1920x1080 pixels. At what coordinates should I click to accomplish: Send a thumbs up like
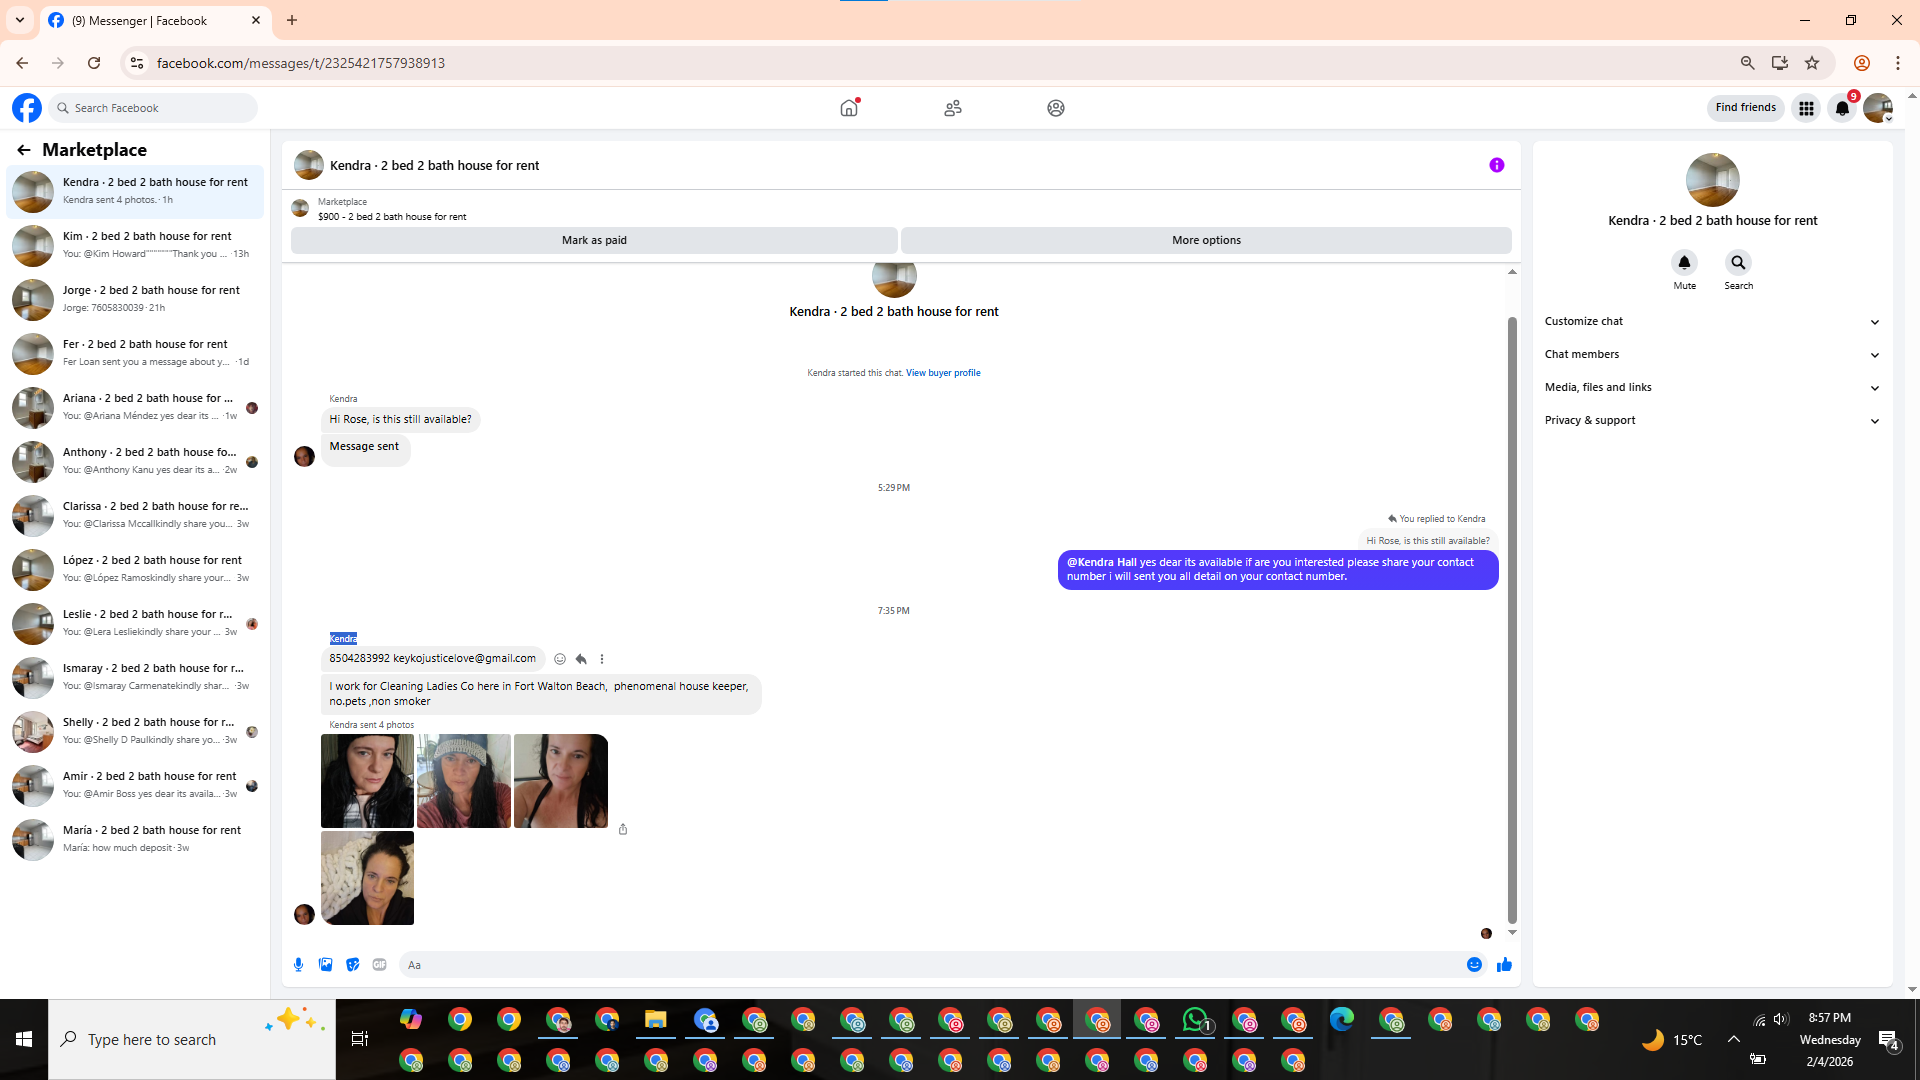pos(1504,965)
